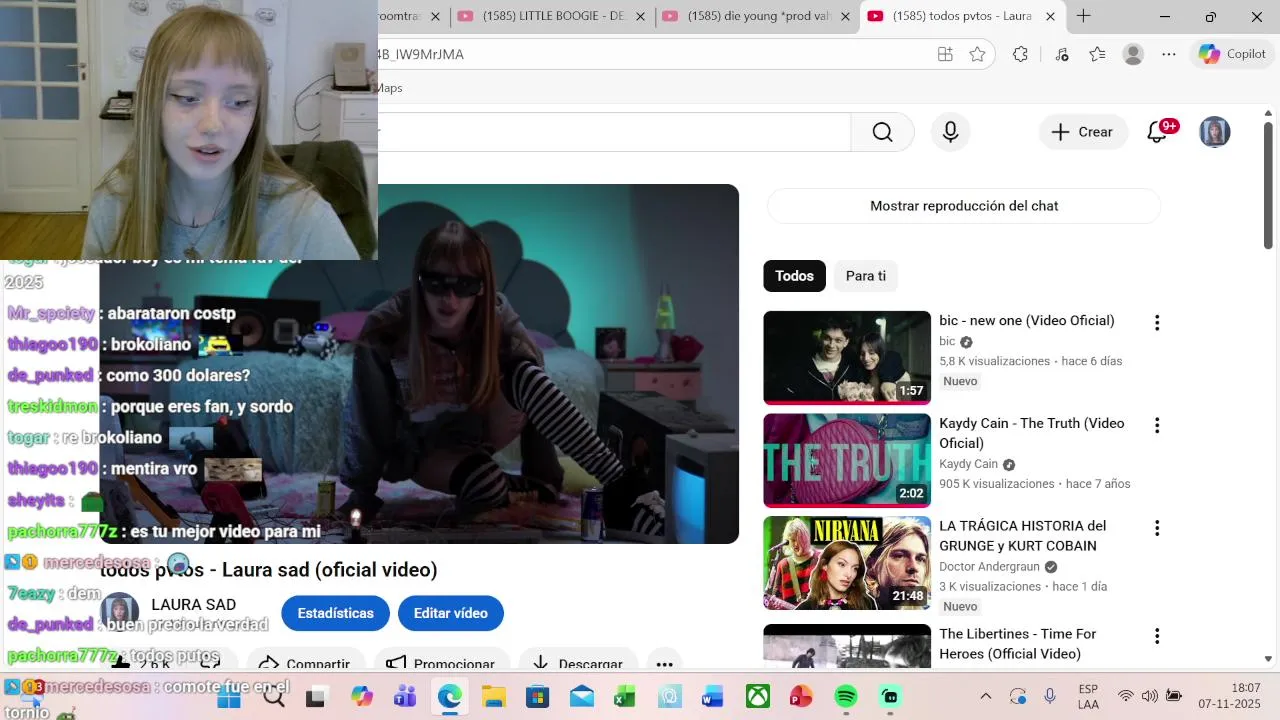The width and height of the screenshot is (1280, 720).
Task: Activate voice search microphone on YouTube
Action: point(950,132)
